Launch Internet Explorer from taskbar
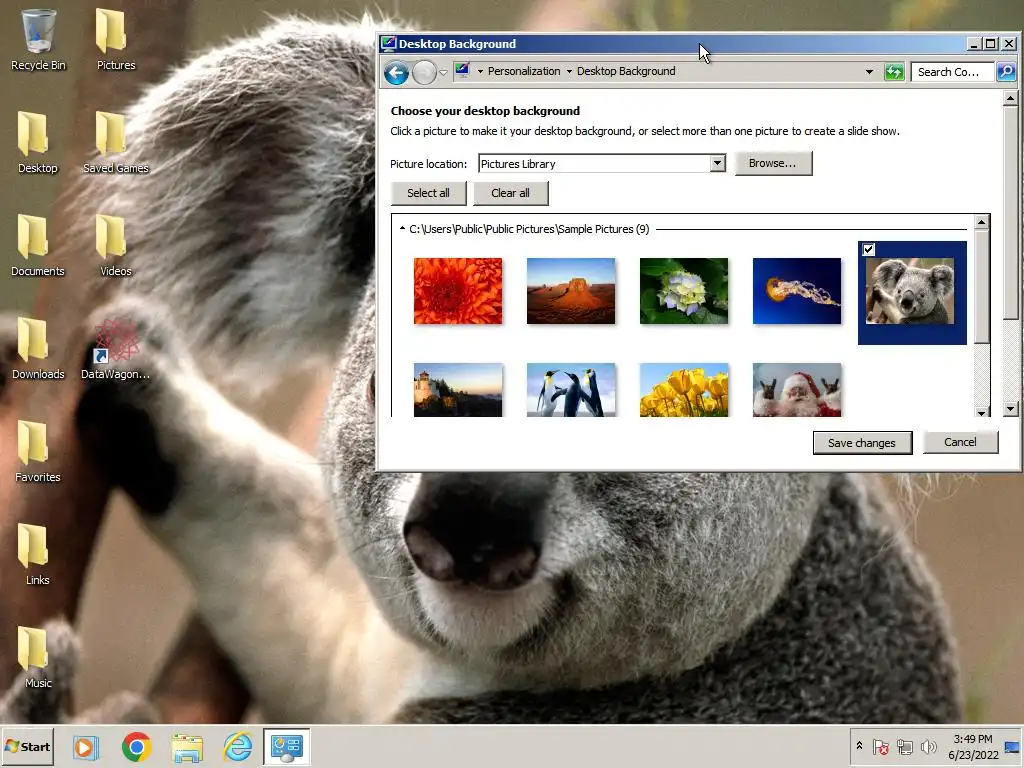 pos(238,746)
